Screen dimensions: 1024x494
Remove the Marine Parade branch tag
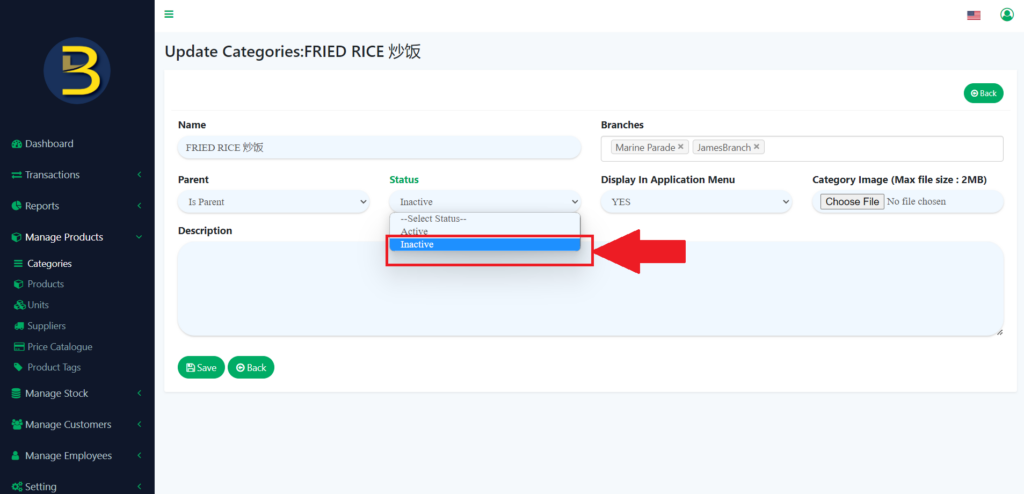tap(681, 147)
